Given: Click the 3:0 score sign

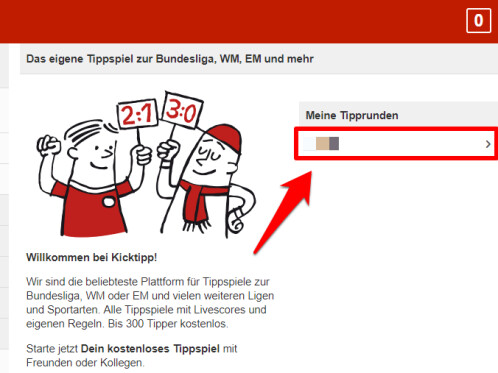Looking at the screenshot, I should [182, 110].
